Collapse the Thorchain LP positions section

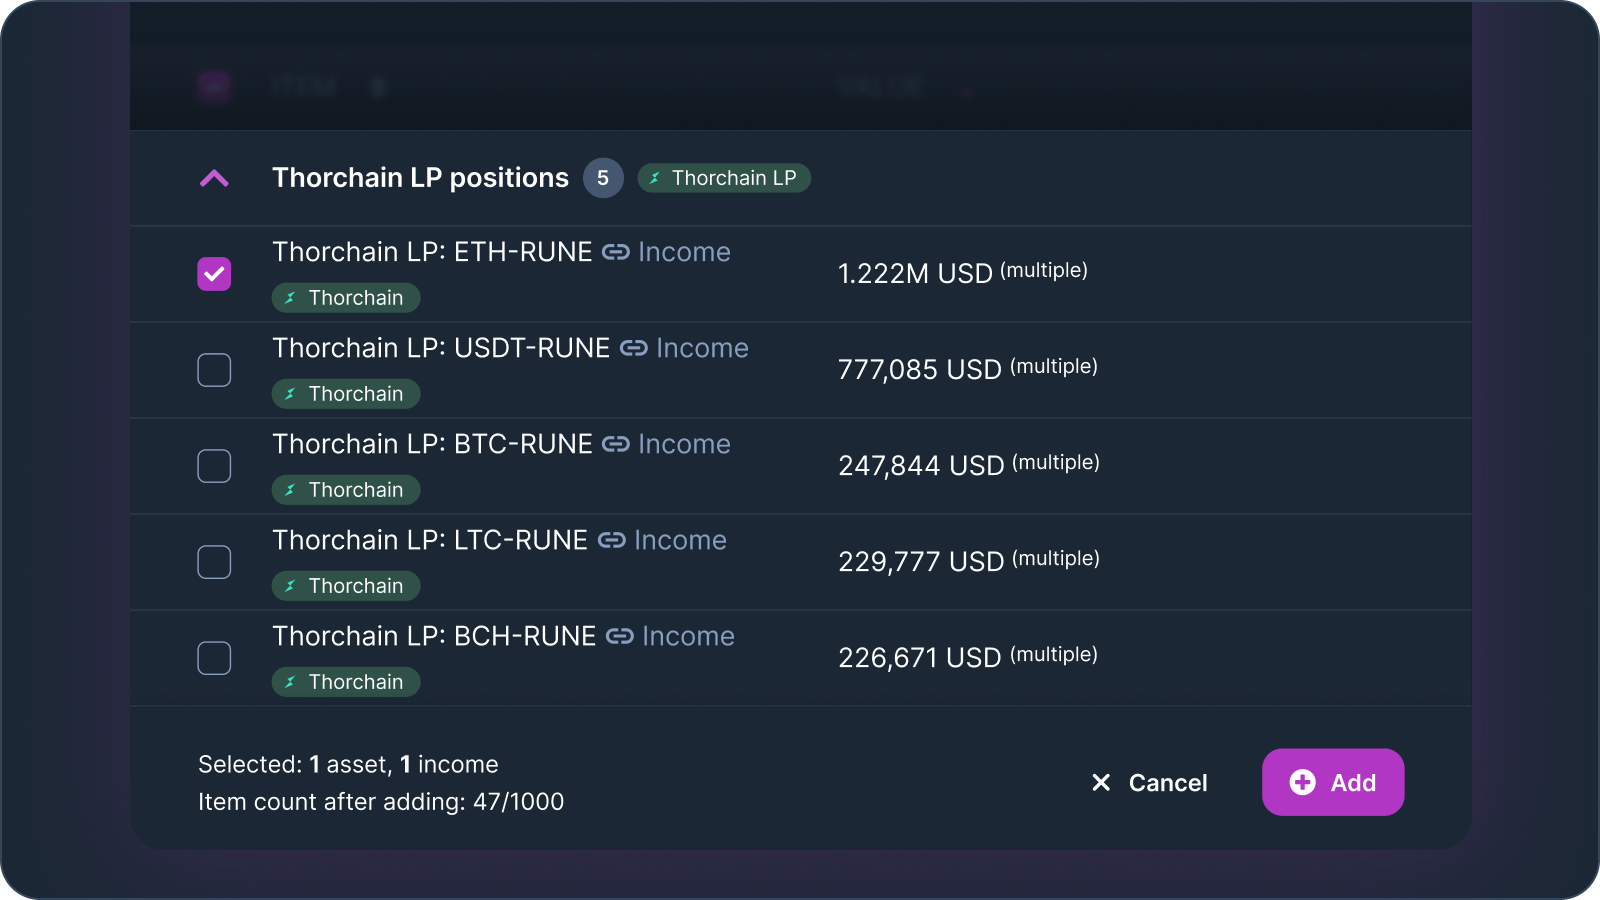click(x=214, y=177)
